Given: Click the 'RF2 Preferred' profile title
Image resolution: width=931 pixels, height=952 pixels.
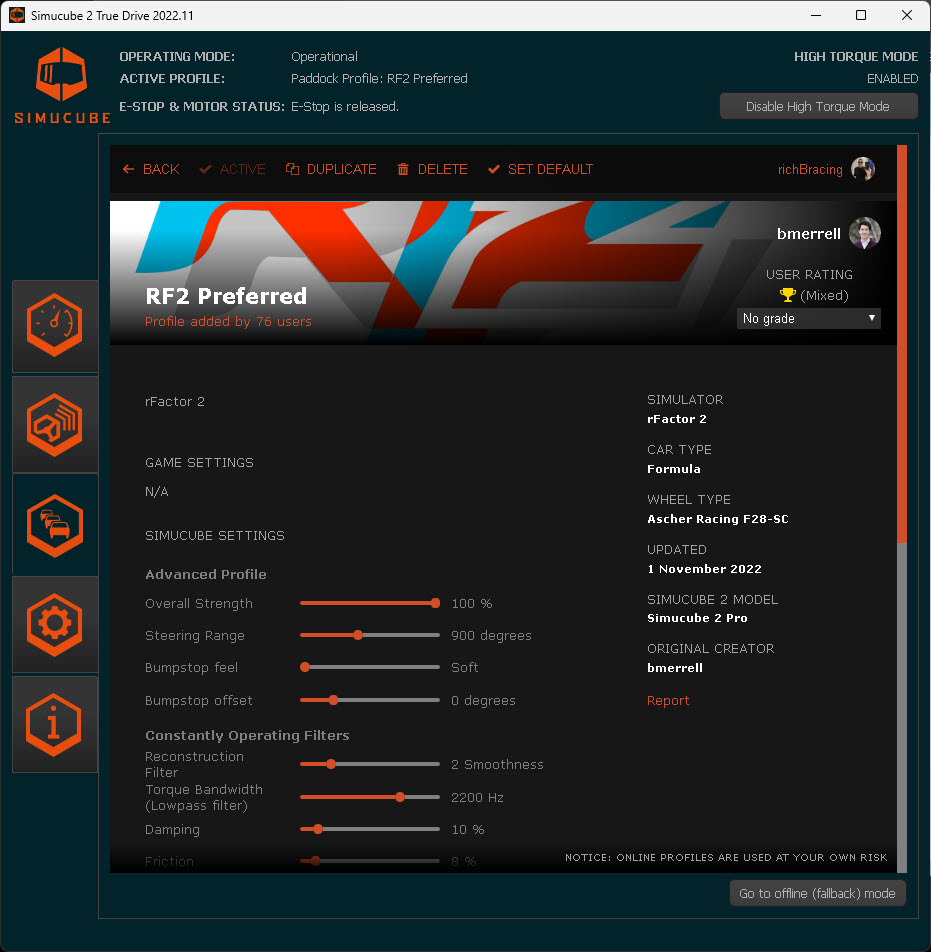Looking at the screenshot, I should 226,296.
